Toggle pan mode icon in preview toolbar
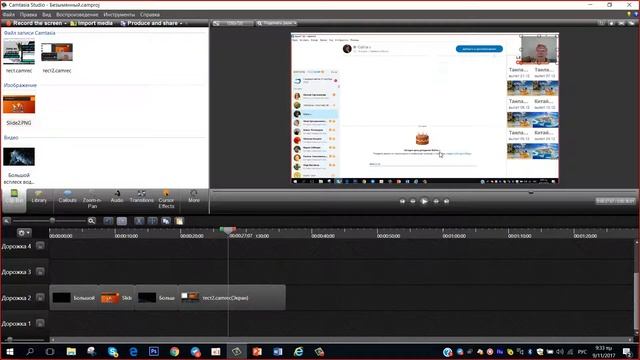640x360 pixels. tap(611, 23)
